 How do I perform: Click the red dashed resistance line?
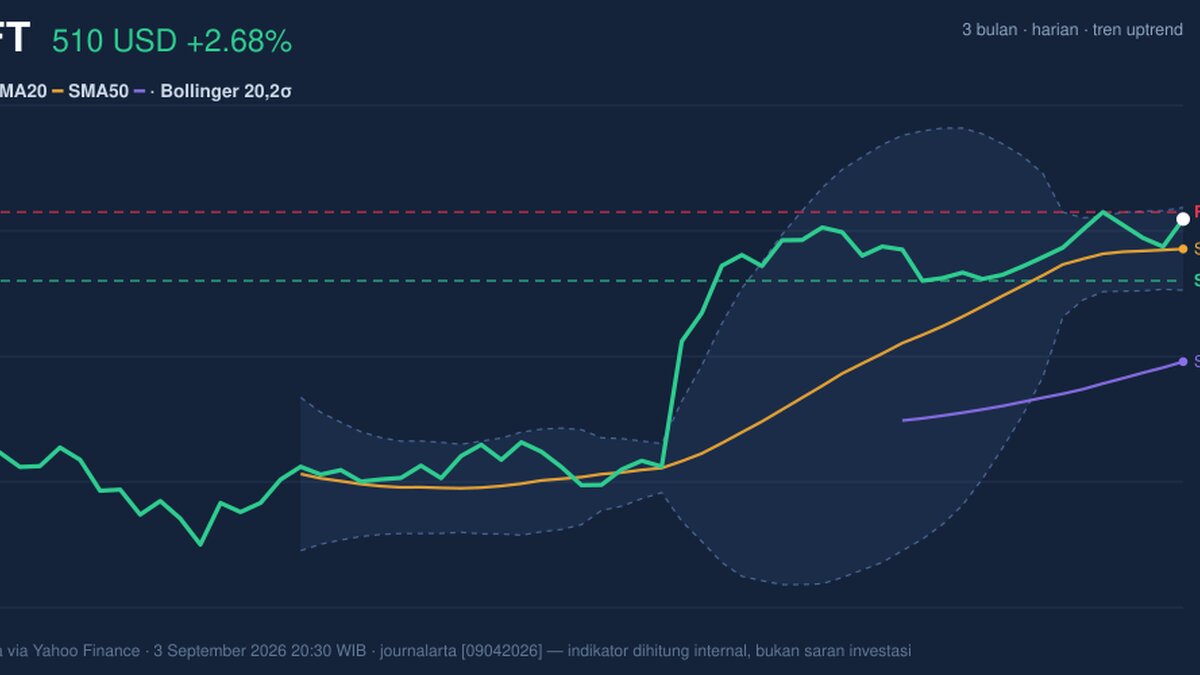coord(590,212)
